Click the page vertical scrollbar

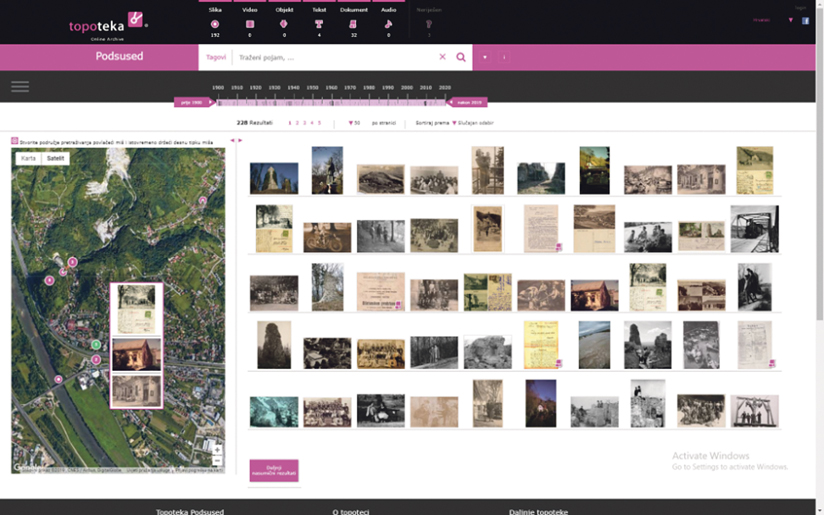point(820,163)
